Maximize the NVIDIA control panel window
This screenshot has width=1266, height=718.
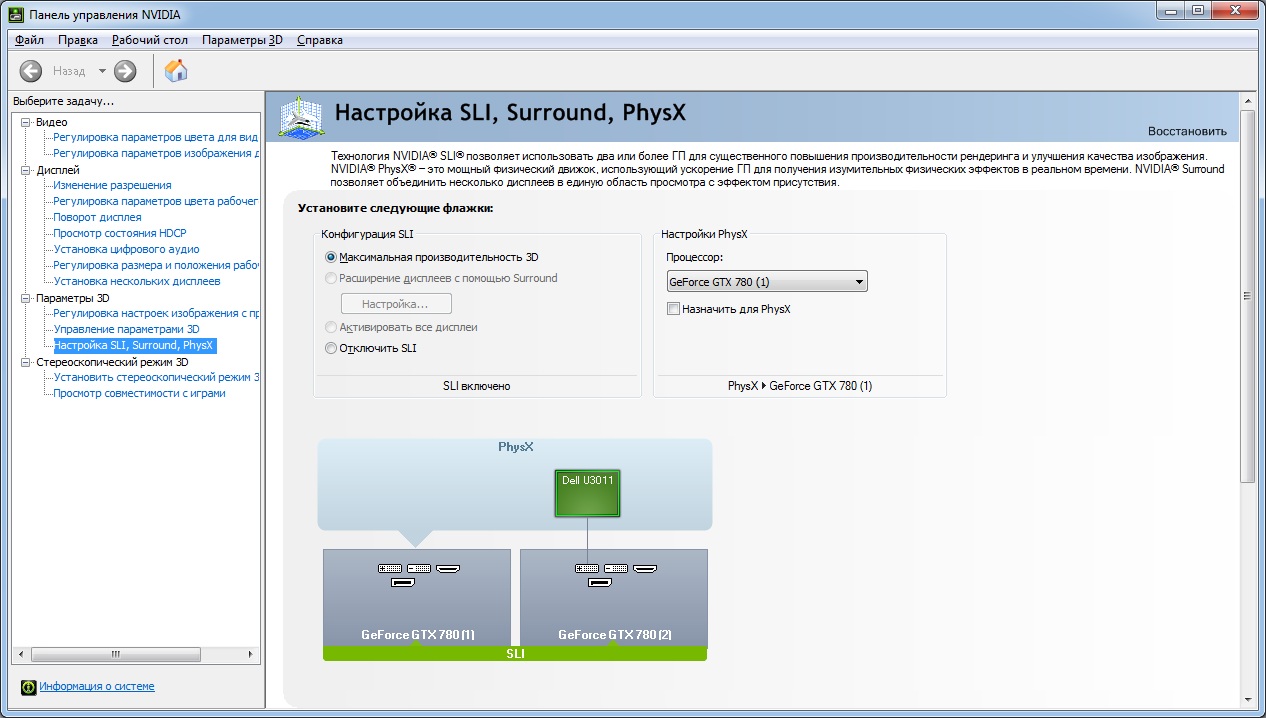click(1197, 11)
